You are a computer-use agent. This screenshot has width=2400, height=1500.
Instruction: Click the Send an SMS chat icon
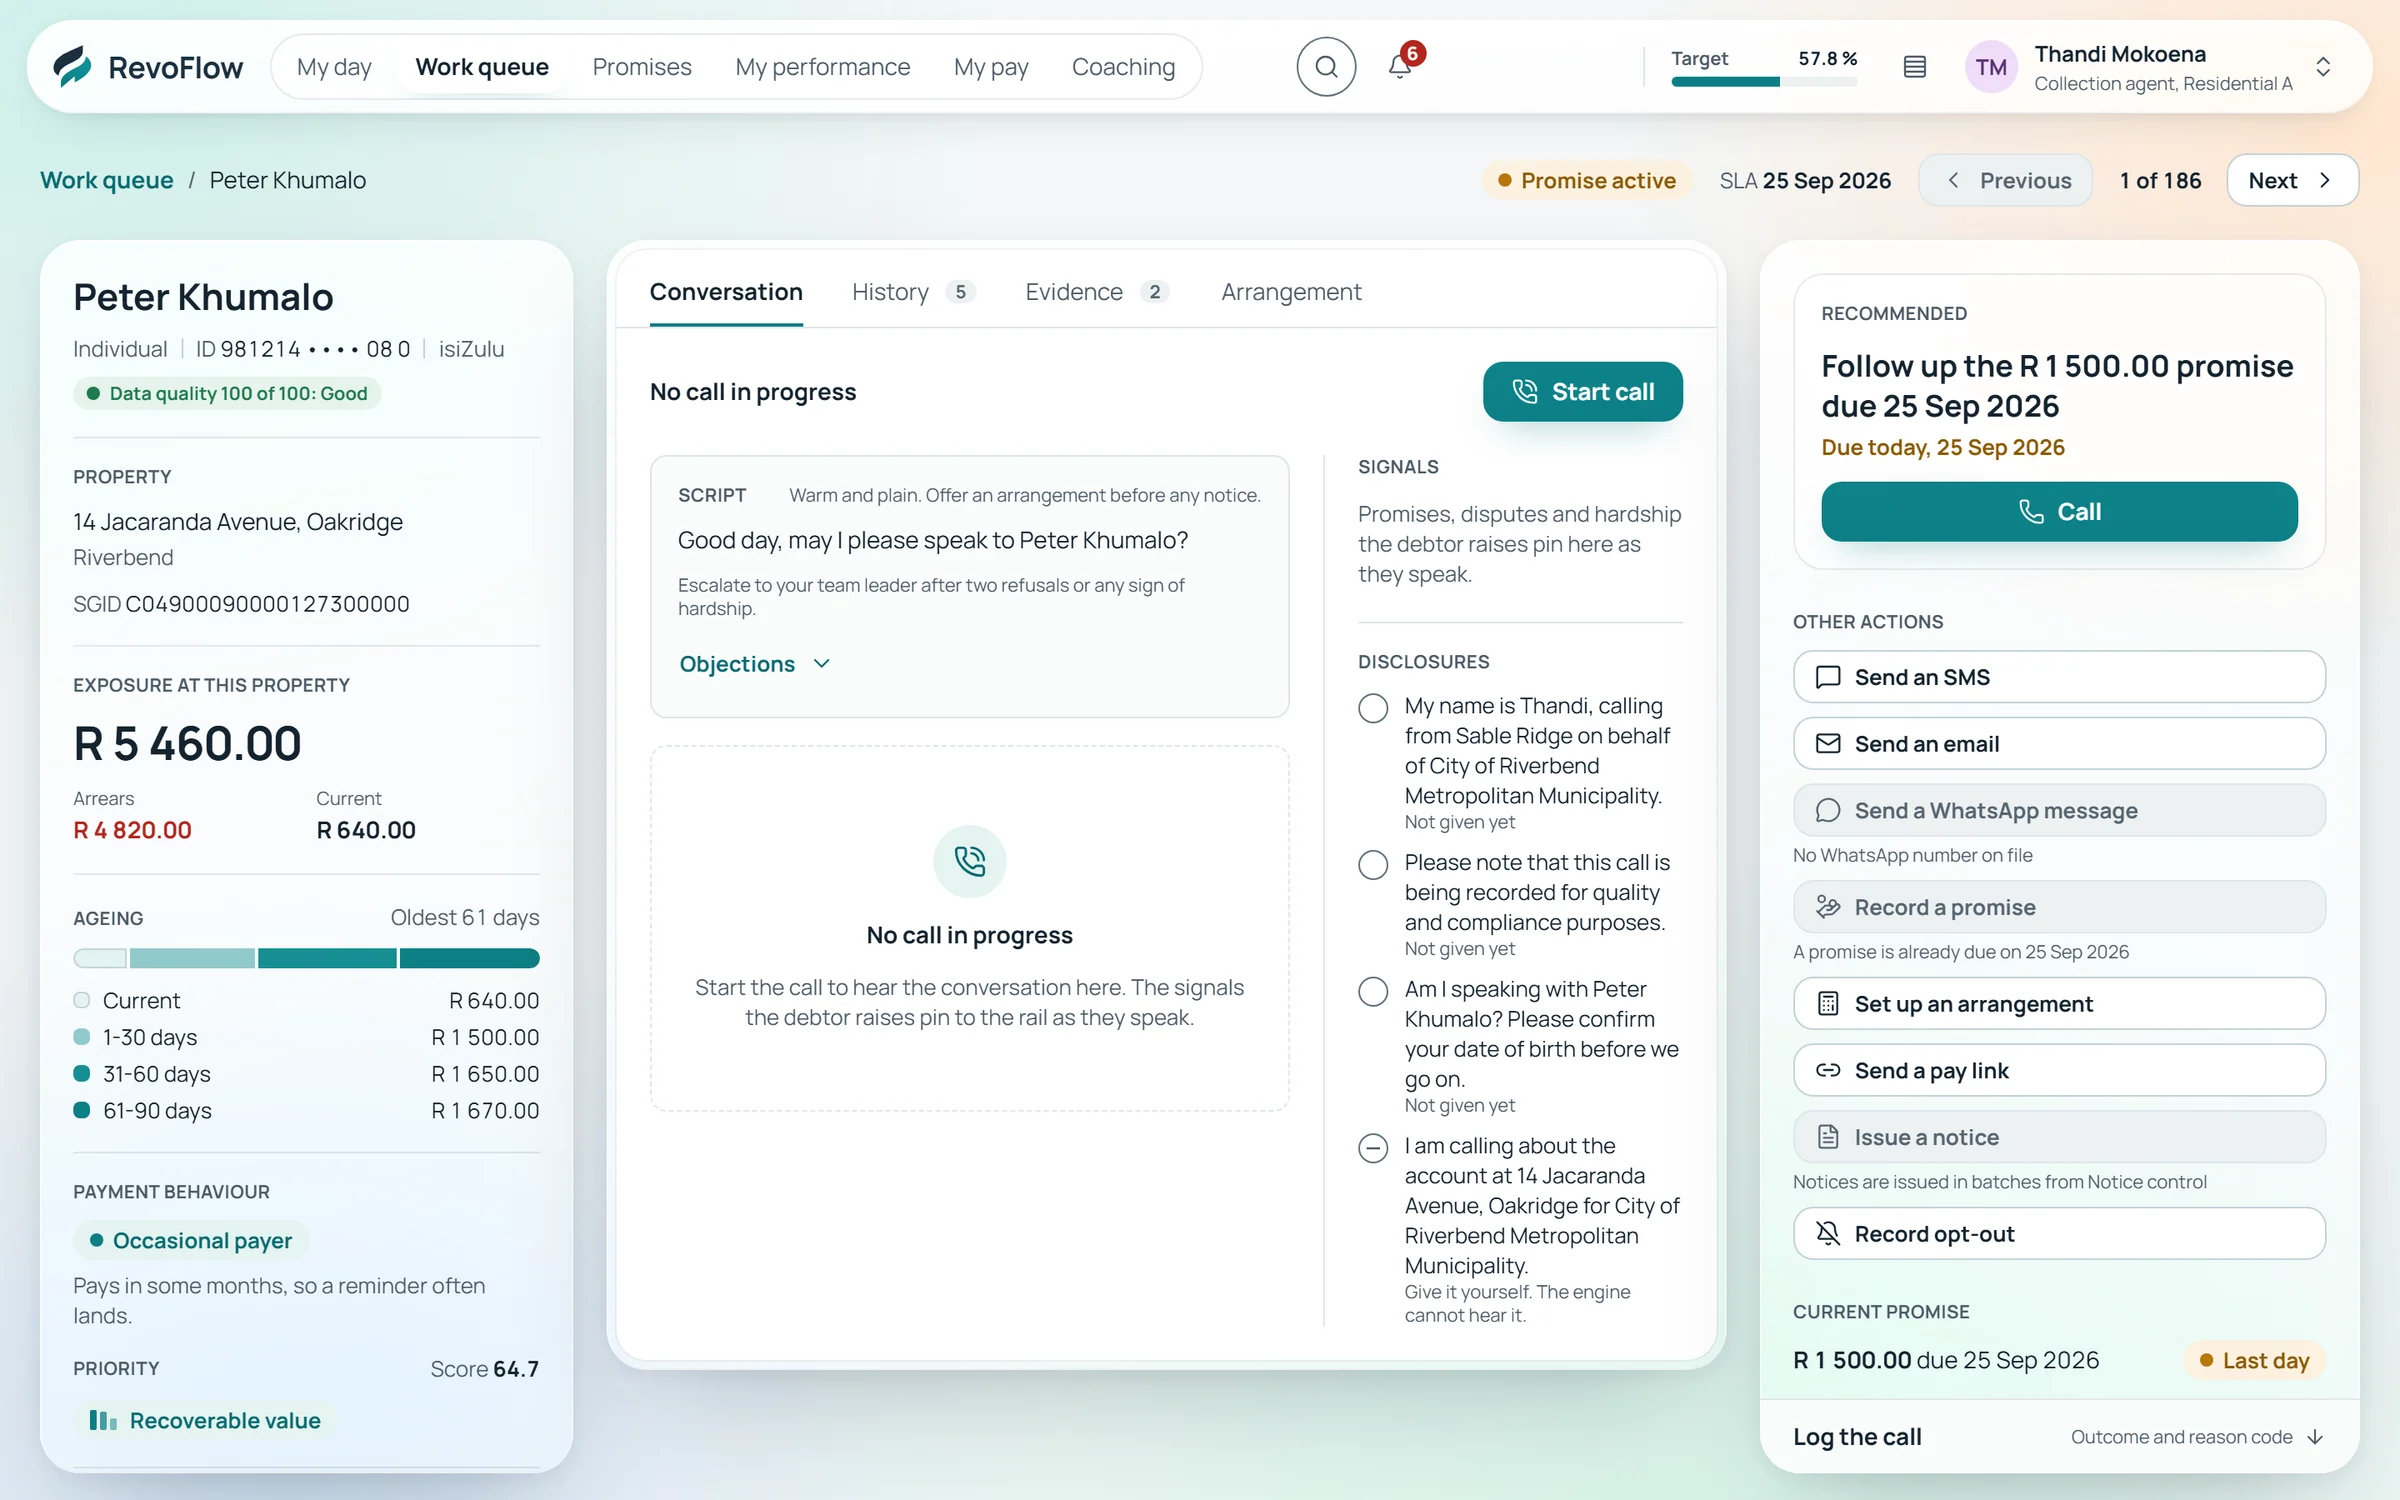(x=1828, y=677)
